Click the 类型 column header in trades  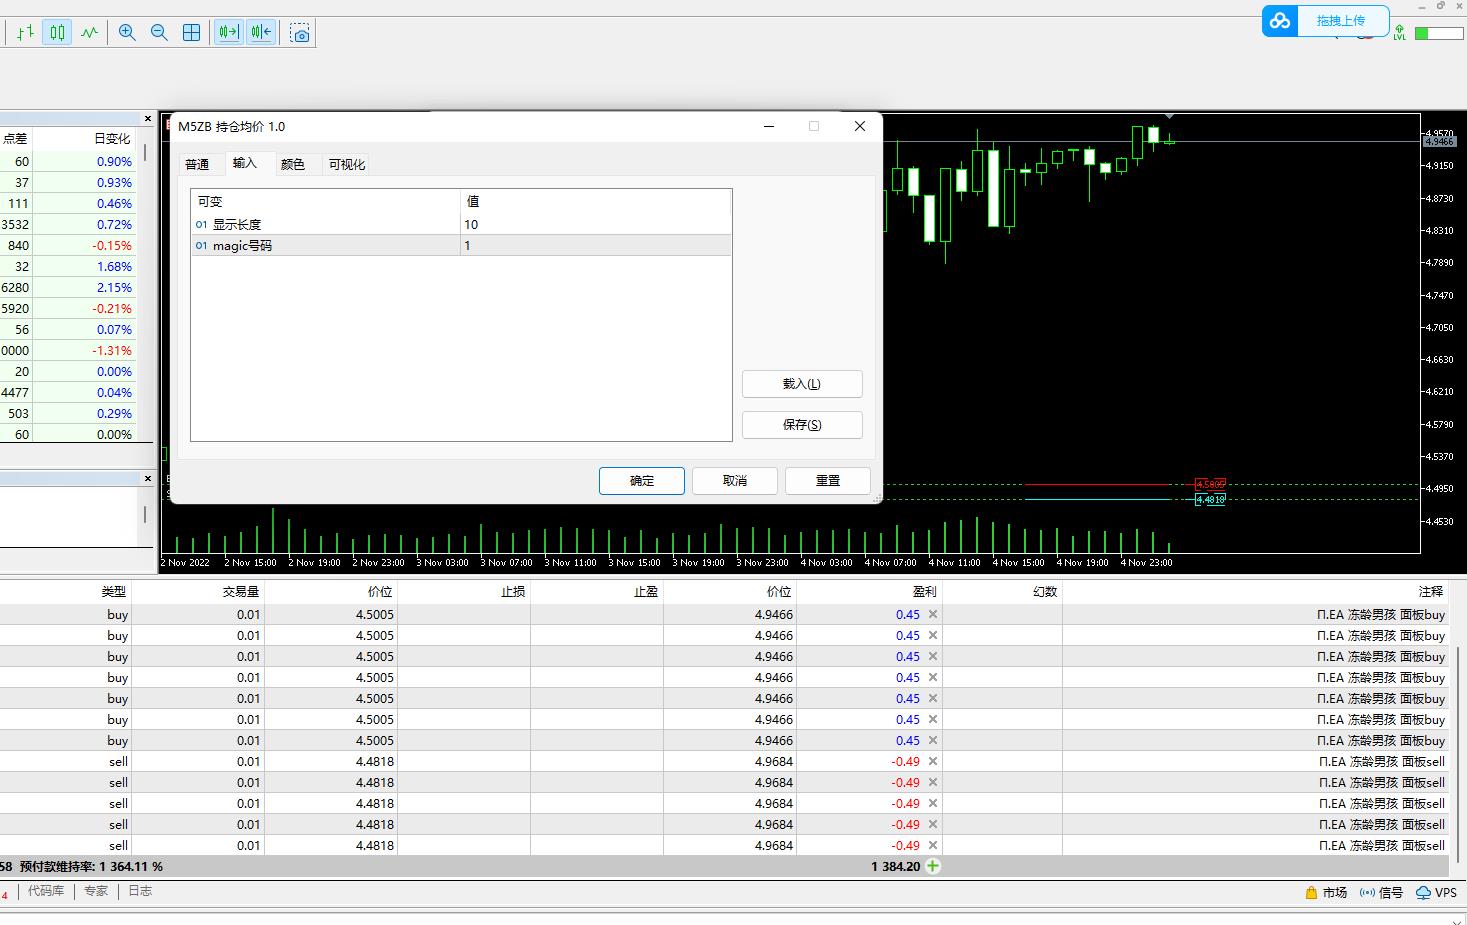pyautogui.click(x=113, y=592)
